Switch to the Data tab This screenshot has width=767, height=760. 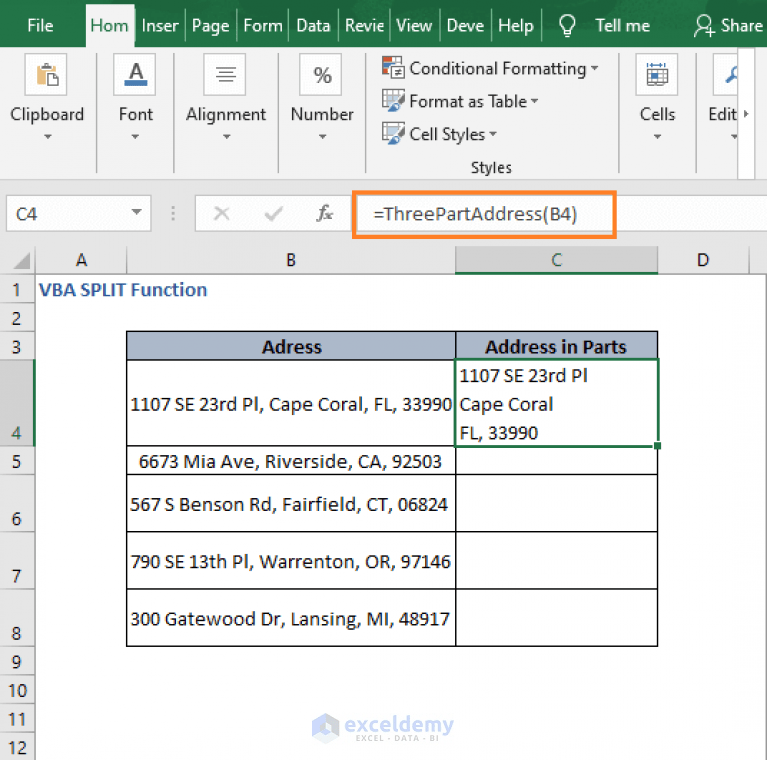[313, 25]
